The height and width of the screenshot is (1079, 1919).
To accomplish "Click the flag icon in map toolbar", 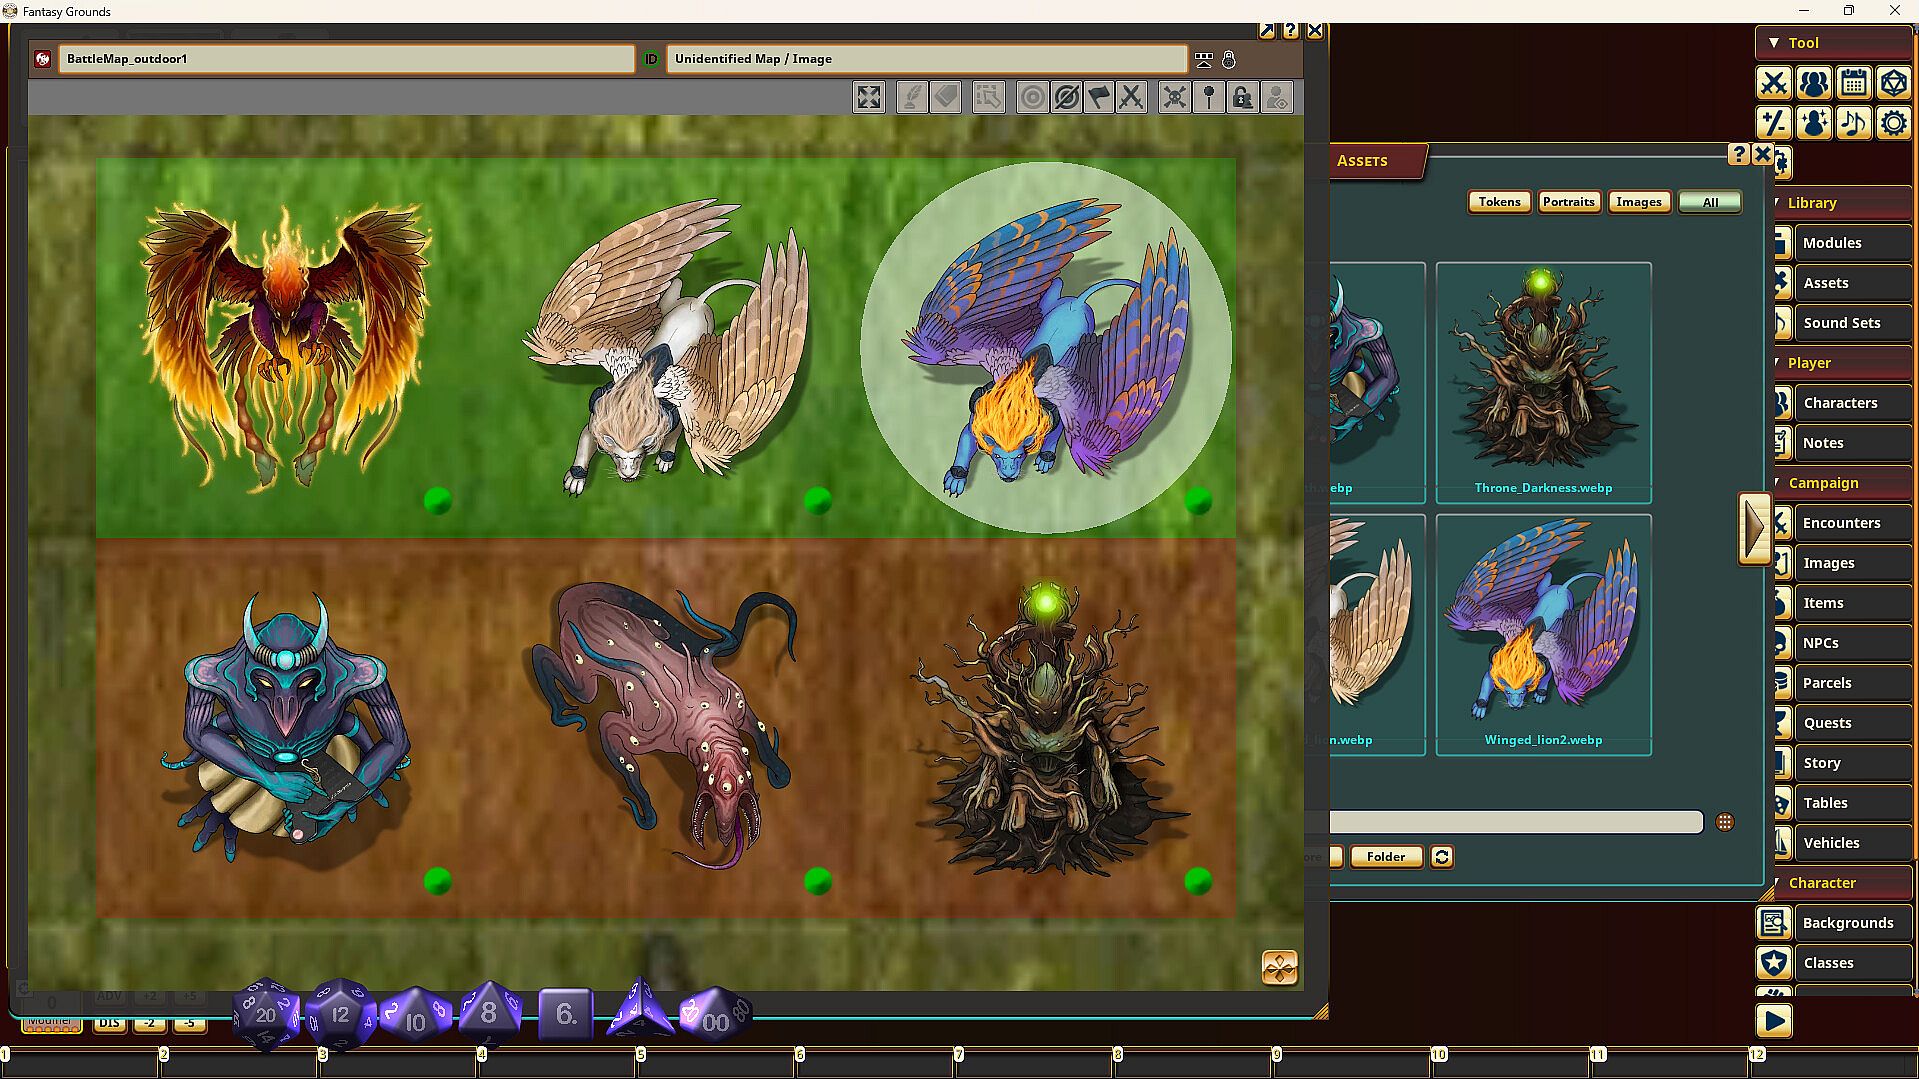I will coord(1099,97).
